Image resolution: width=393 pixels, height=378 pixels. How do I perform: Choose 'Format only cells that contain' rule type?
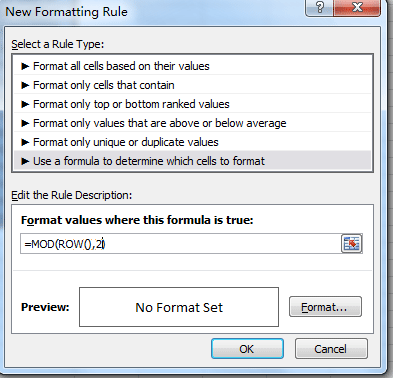tap(192, 85)
